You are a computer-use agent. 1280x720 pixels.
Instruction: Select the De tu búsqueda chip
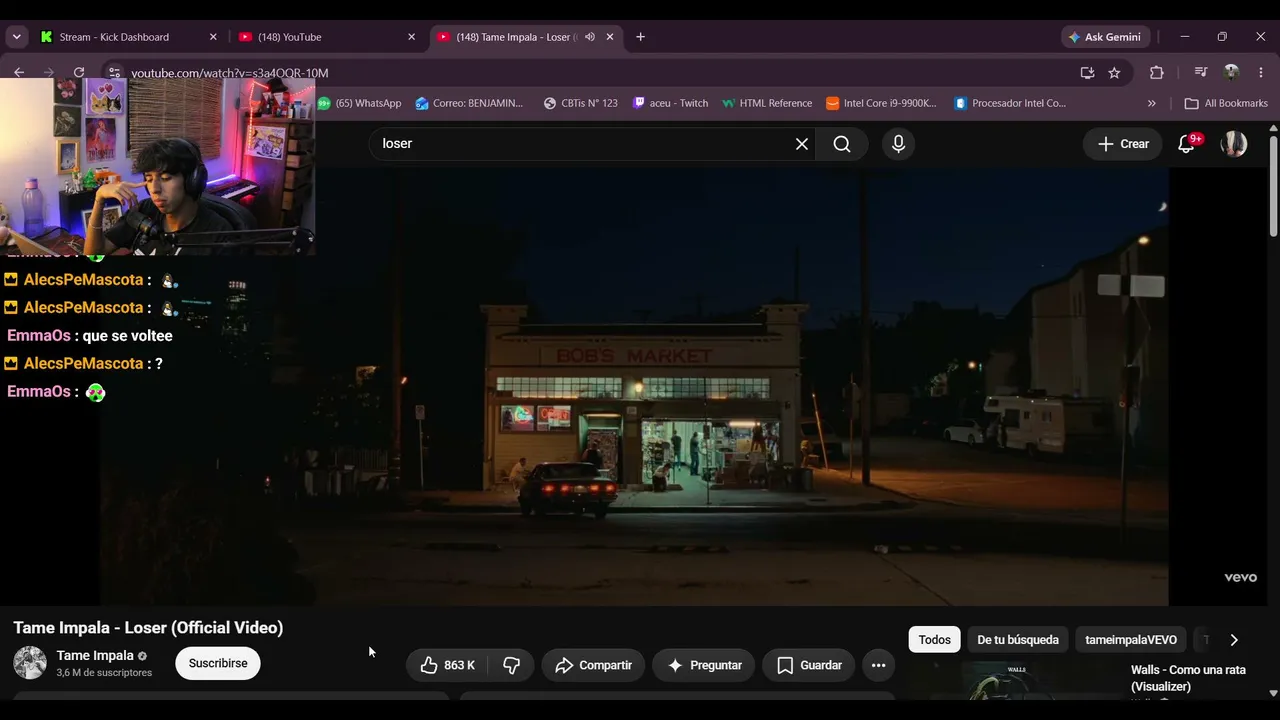pyautogui.click(x=1018, y=640)
